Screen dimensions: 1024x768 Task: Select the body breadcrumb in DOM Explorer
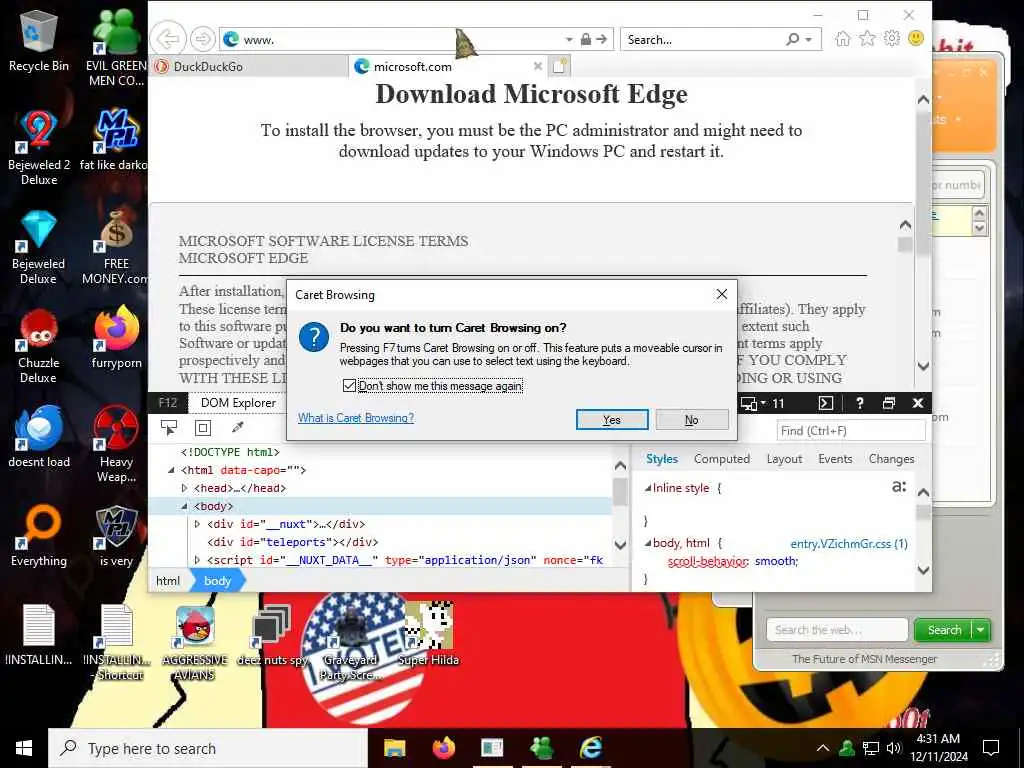click(217, 581)
